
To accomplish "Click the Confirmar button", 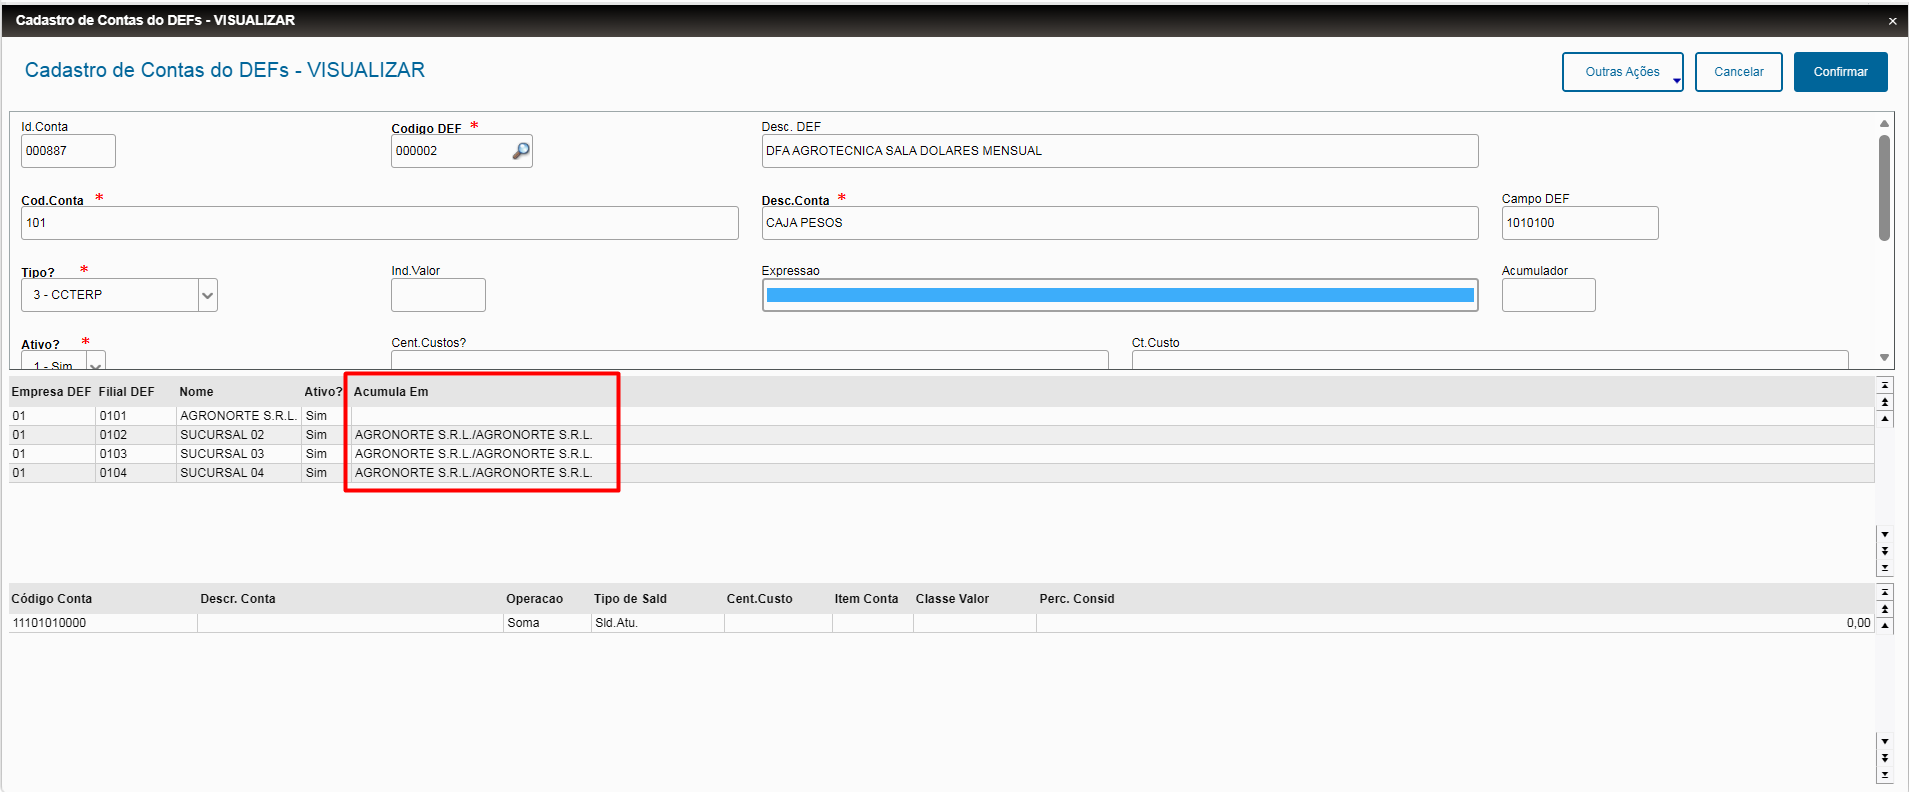I will point(1840,72).
